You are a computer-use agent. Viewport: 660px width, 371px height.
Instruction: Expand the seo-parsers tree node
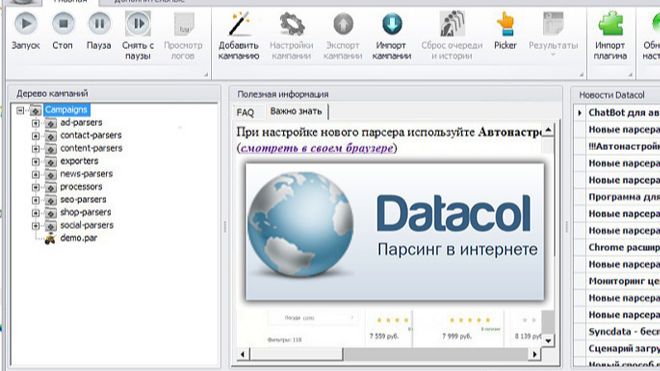click(36, 200)
